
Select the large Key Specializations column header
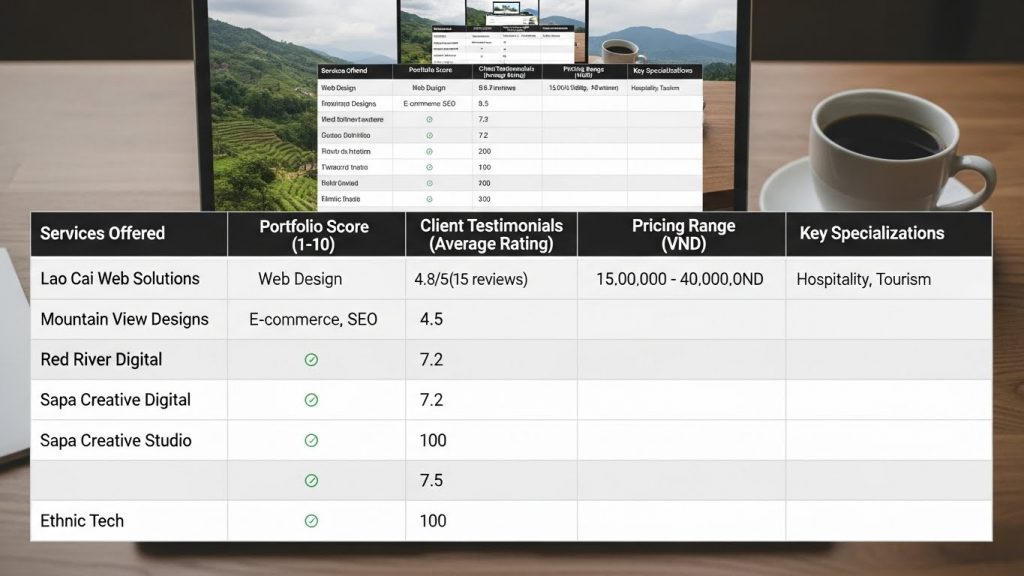tap(889, 234)
